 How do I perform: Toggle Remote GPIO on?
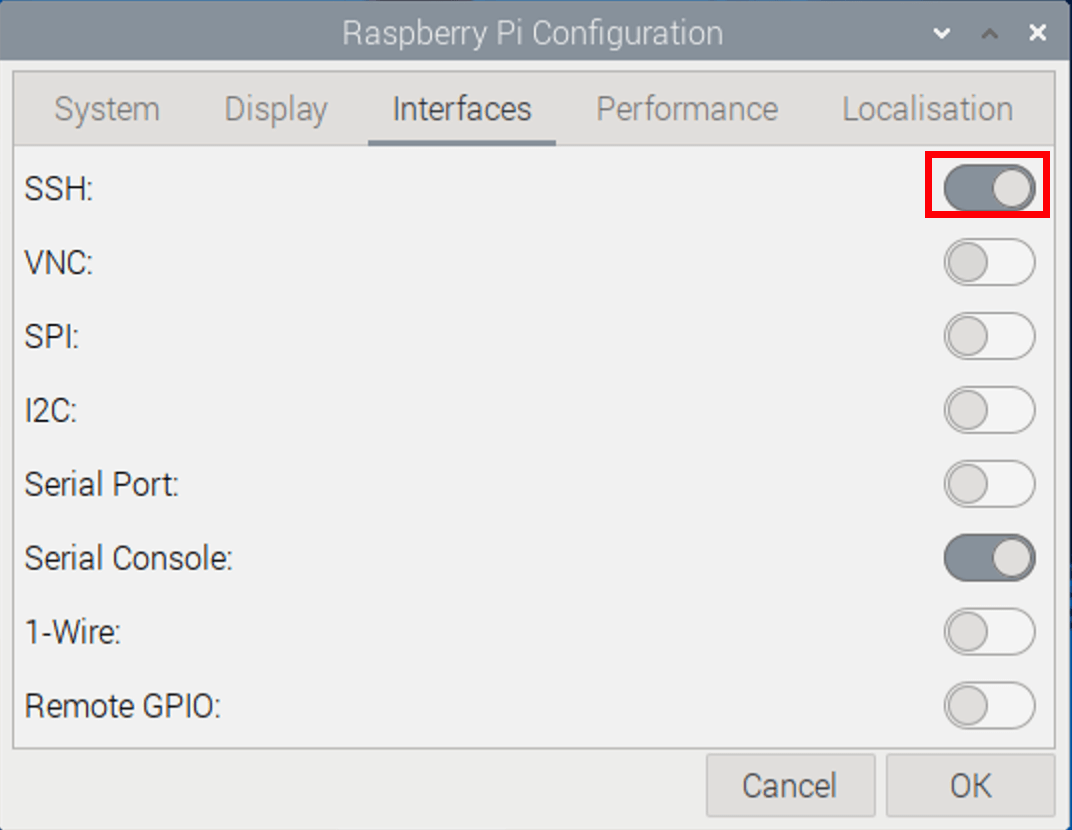[x=989, y=706]
